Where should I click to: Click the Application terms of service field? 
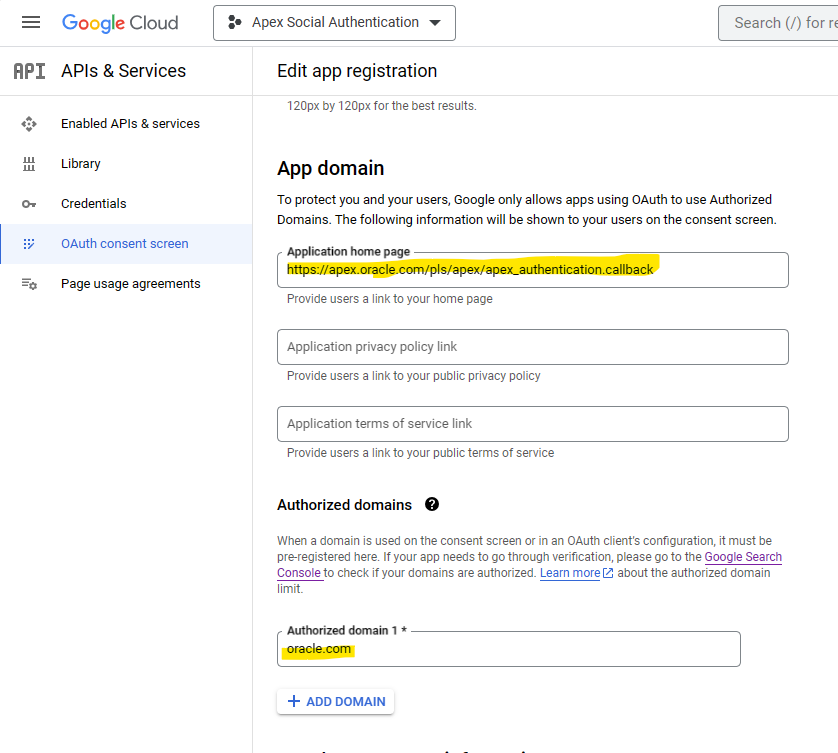point(532,424)
